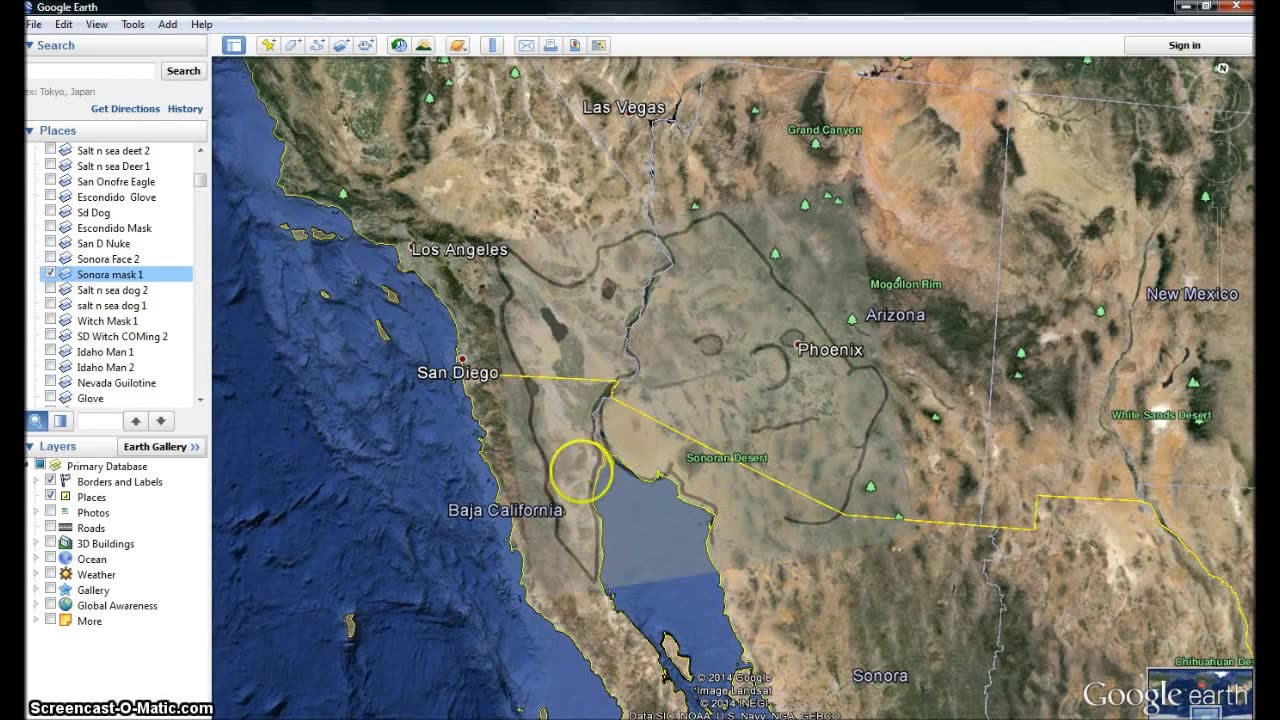Email the current view

click(x=526, y=45)
